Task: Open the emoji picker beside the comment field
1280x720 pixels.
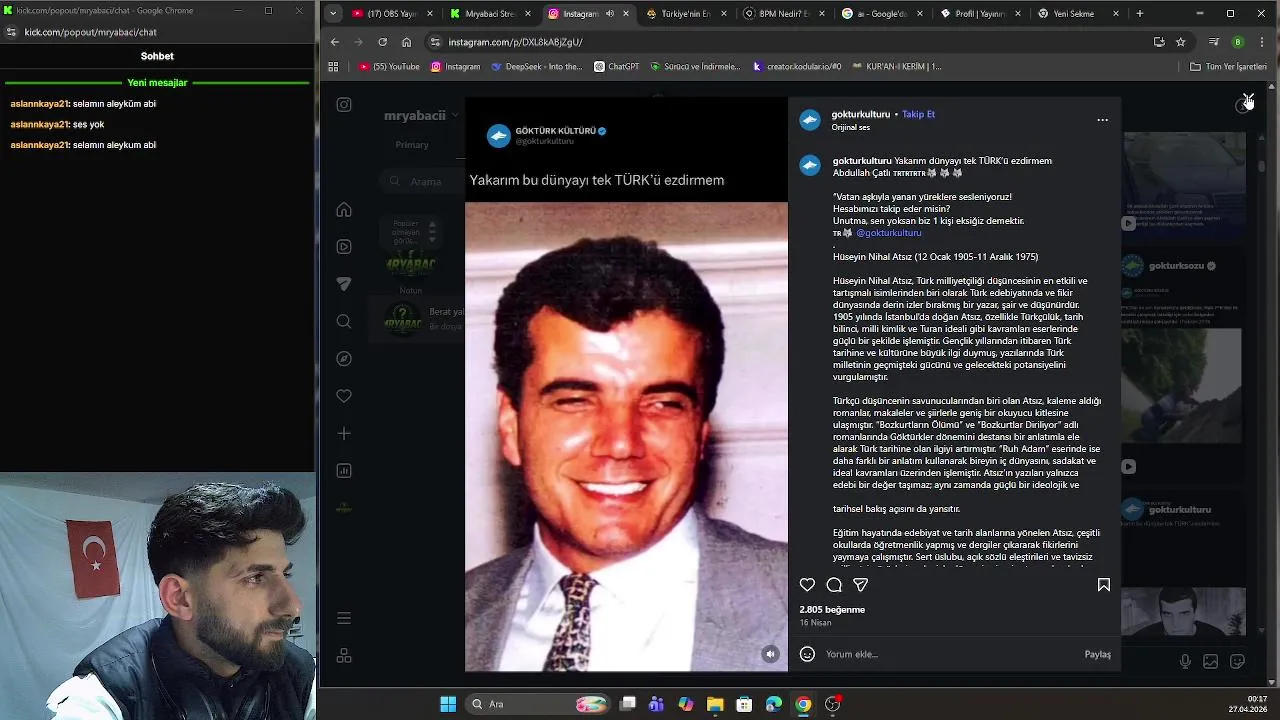Action: 807,654
